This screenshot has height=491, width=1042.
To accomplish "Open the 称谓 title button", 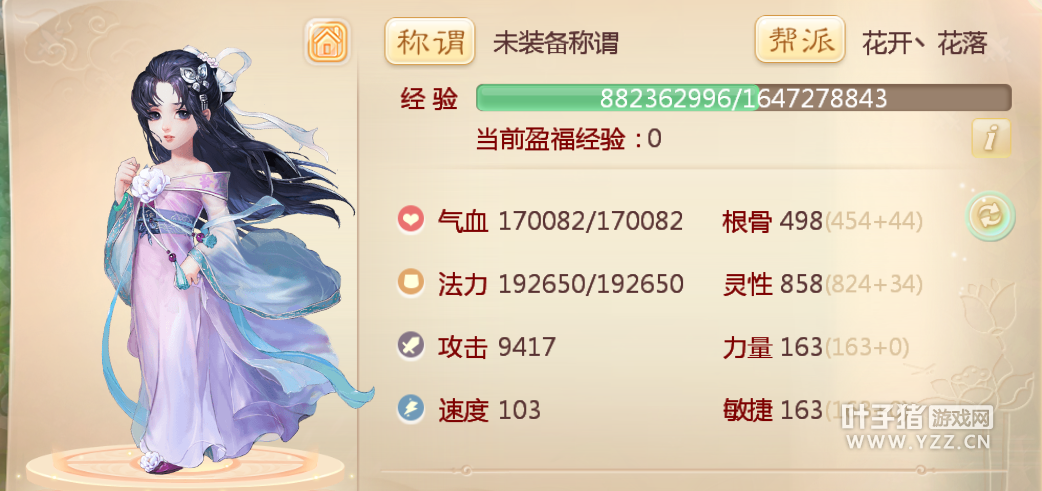I will coord(430,41).
